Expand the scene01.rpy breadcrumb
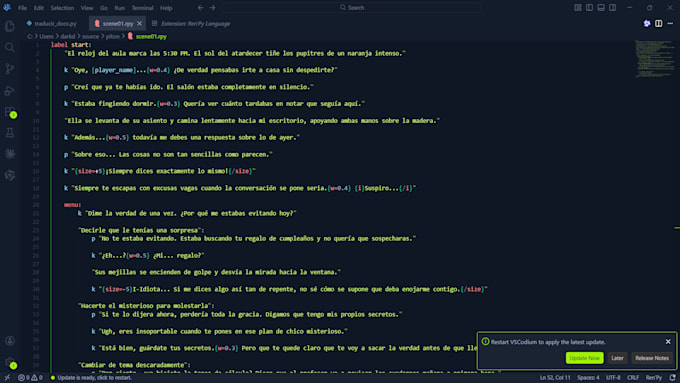 point(147,36)
